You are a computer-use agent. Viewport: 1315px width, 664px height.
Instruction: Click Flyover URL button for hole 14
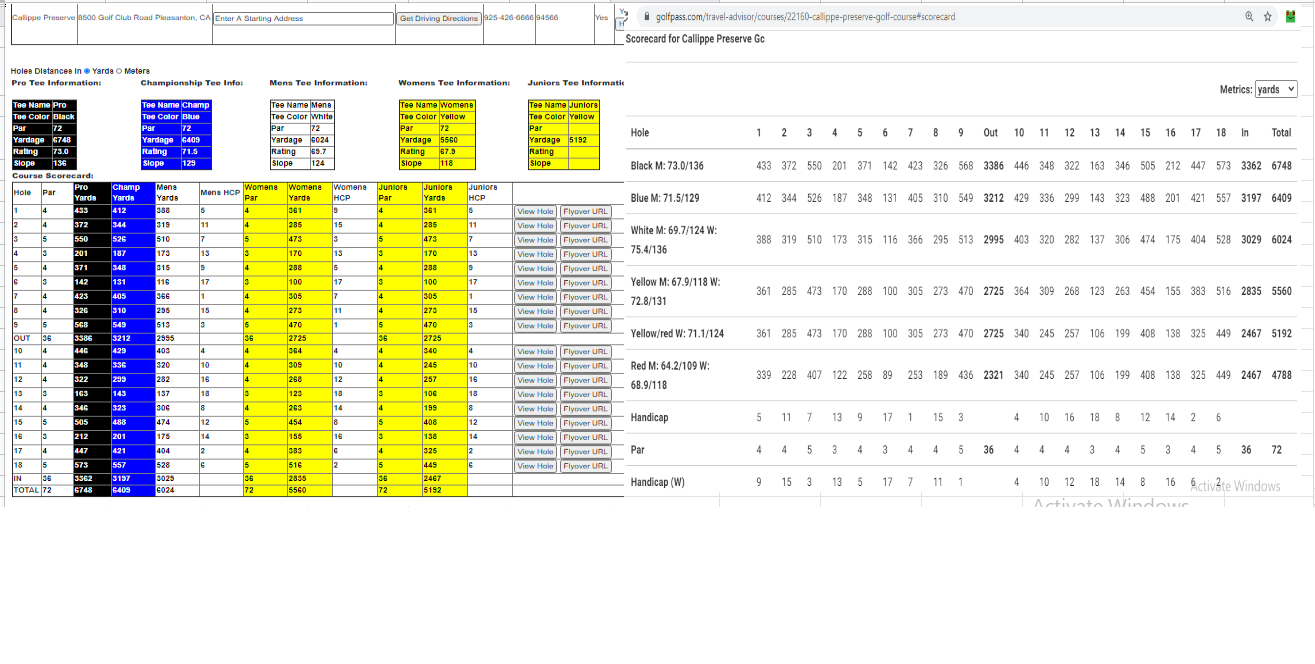(584, 409)
